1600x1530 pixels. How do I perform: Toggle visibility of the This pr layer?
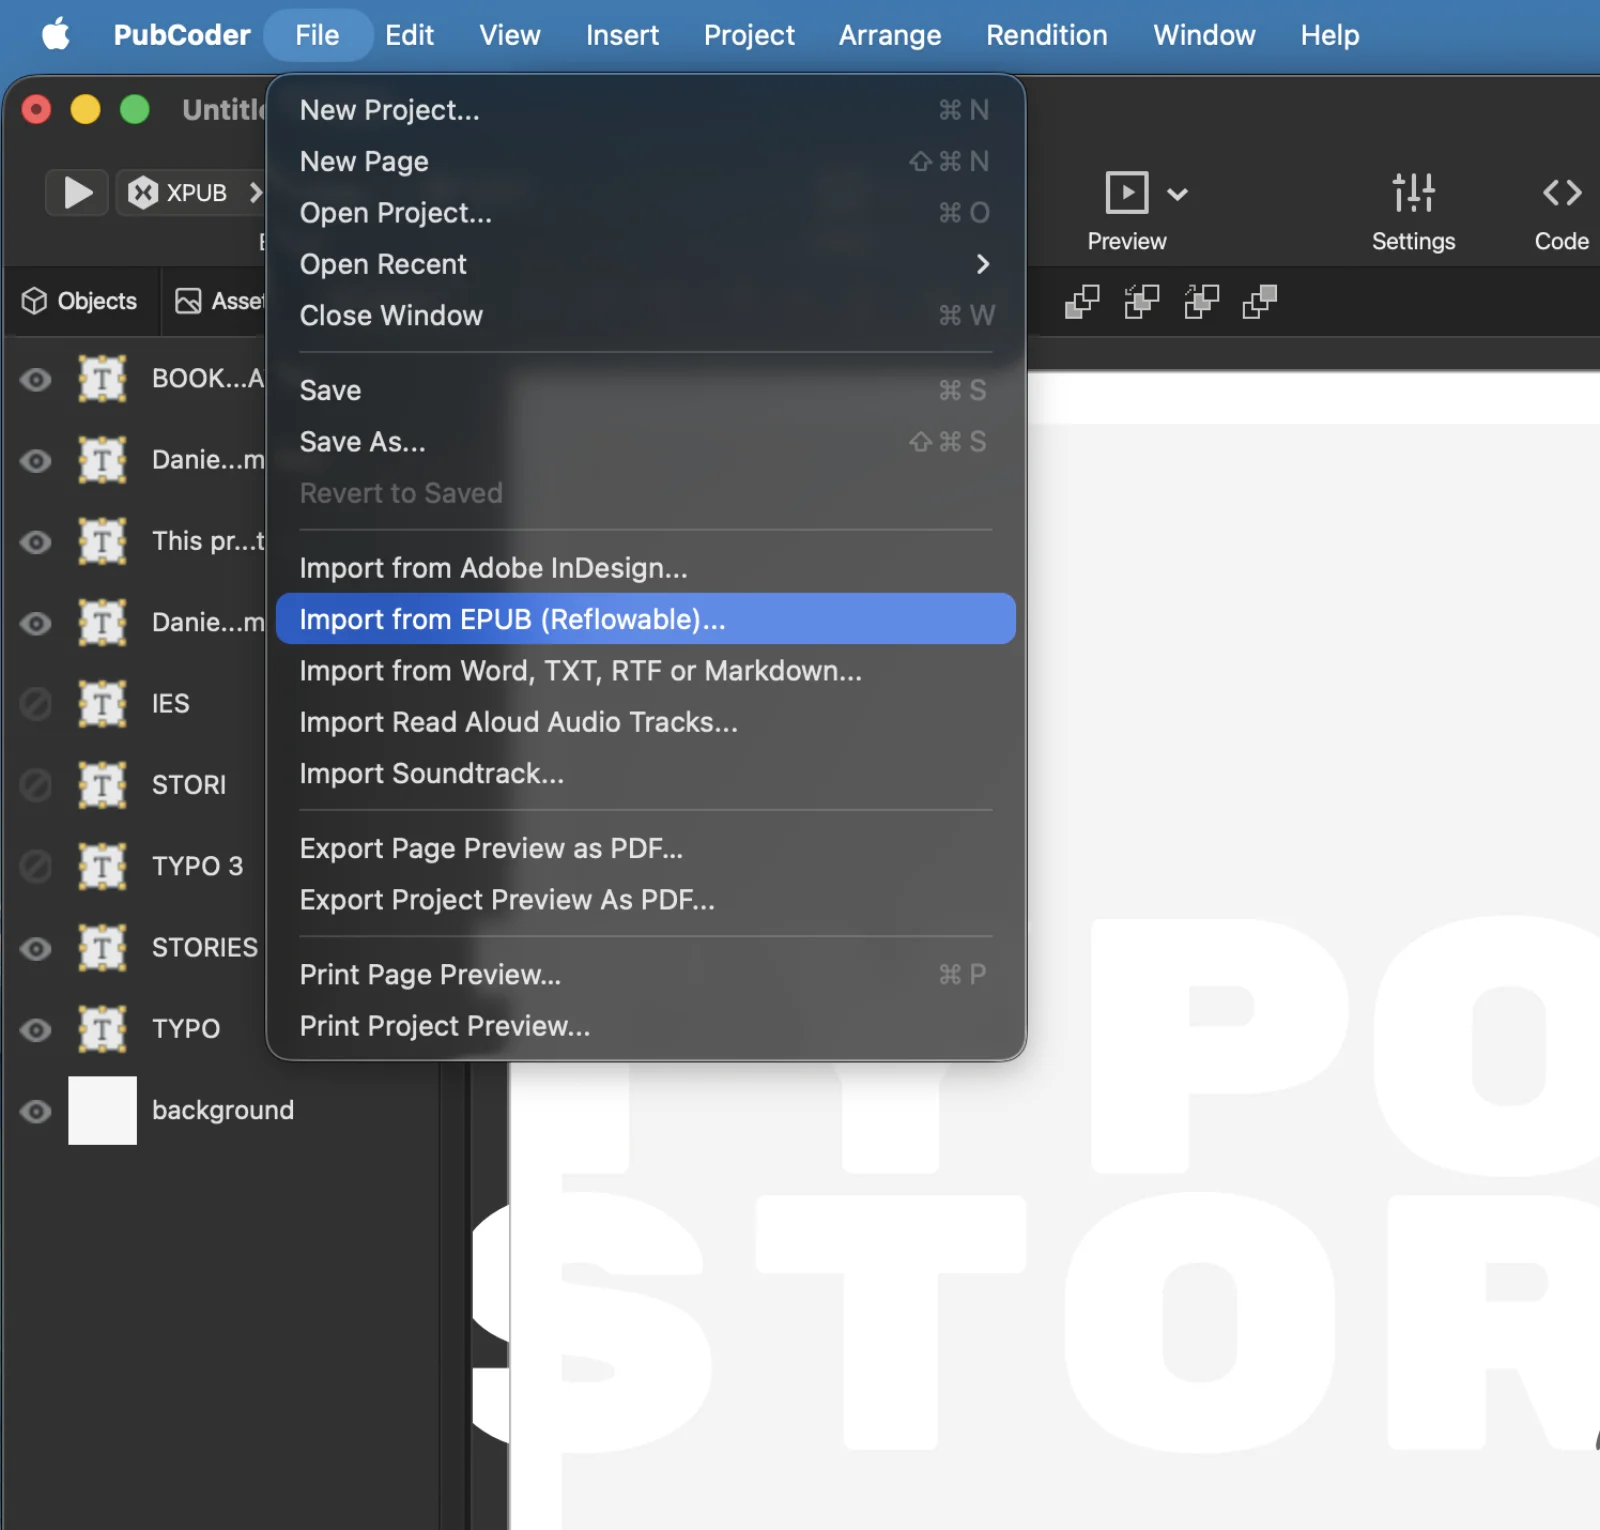[x=36, y=542]
